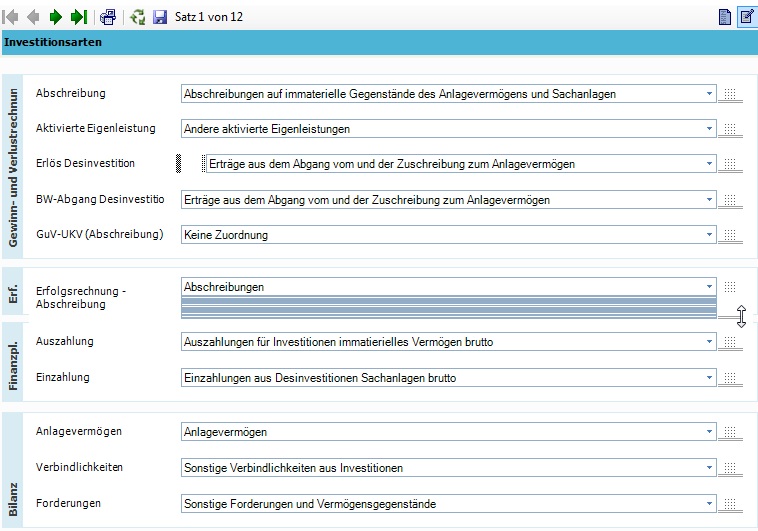
Task: Open grid selector for Abschreibung row
Action: 730,94
